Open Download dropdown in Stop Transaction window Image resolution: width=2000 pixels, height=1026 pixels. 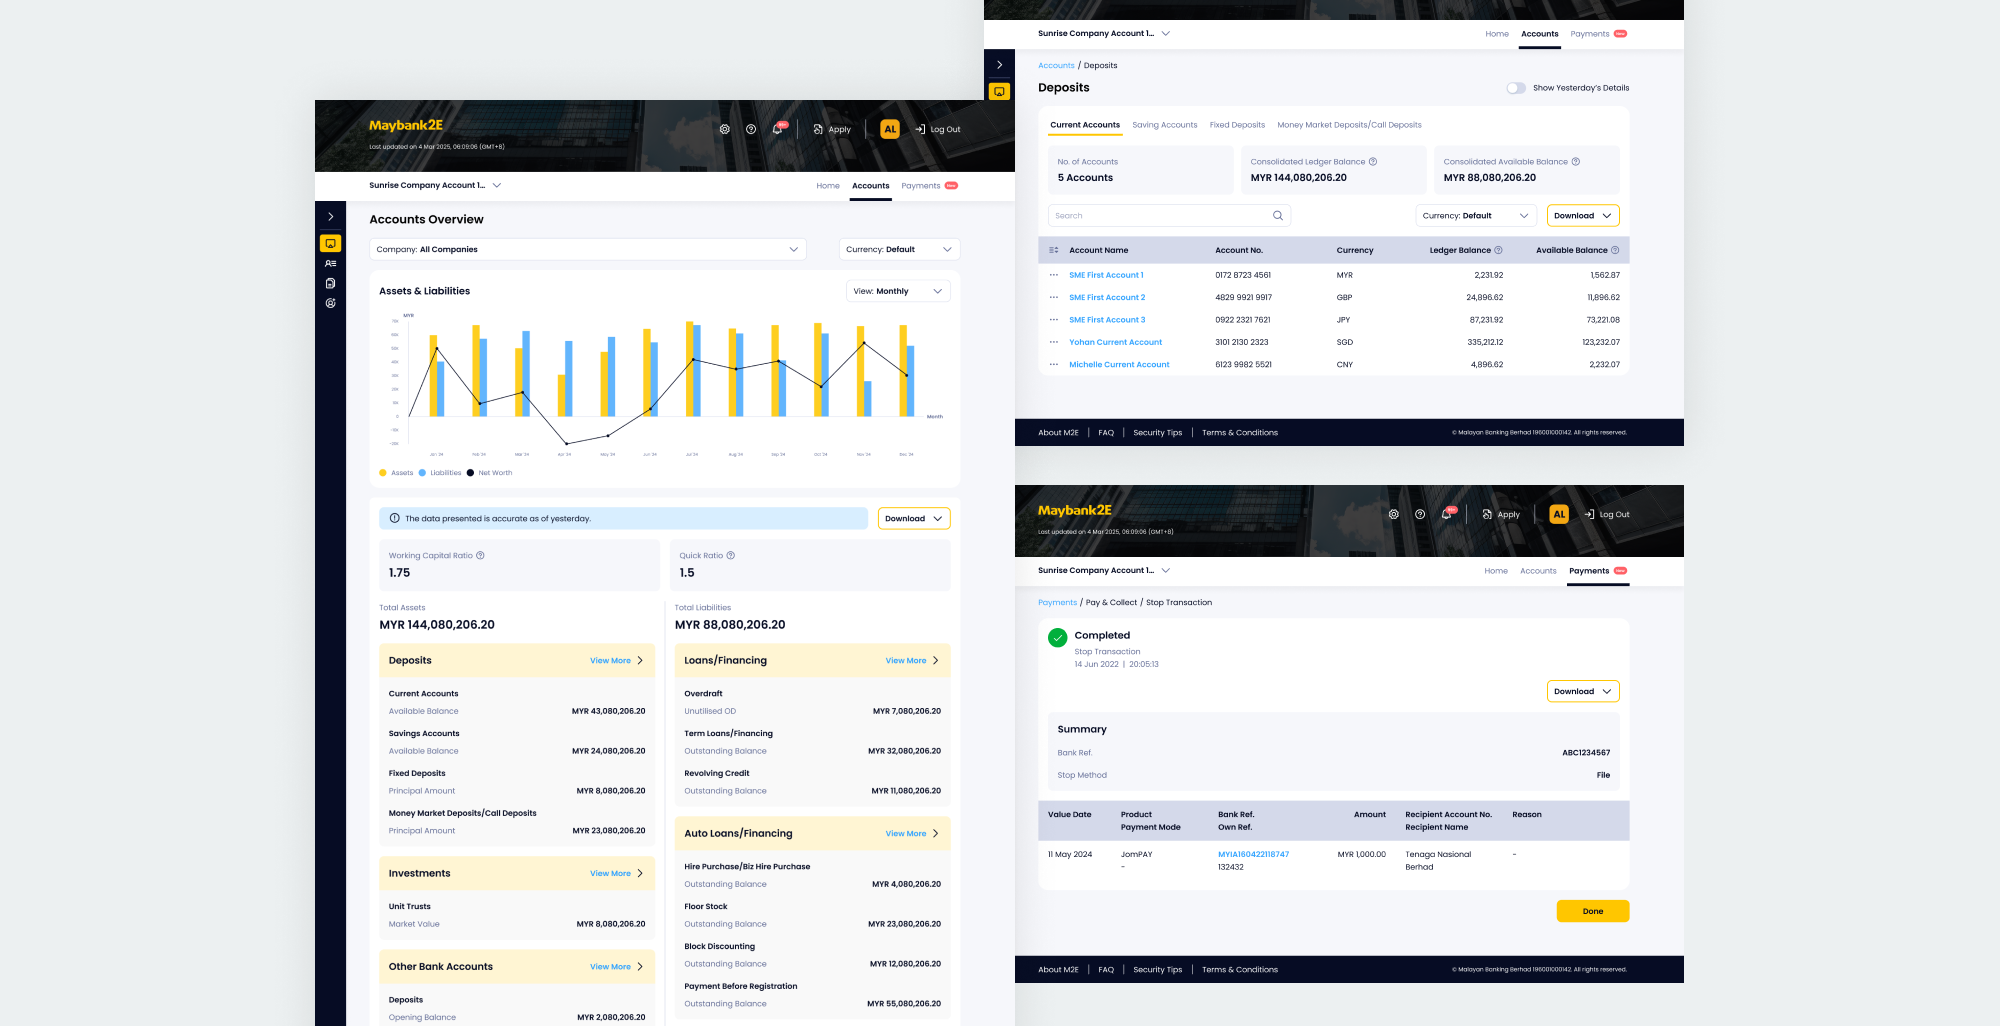coord(1583,691)
